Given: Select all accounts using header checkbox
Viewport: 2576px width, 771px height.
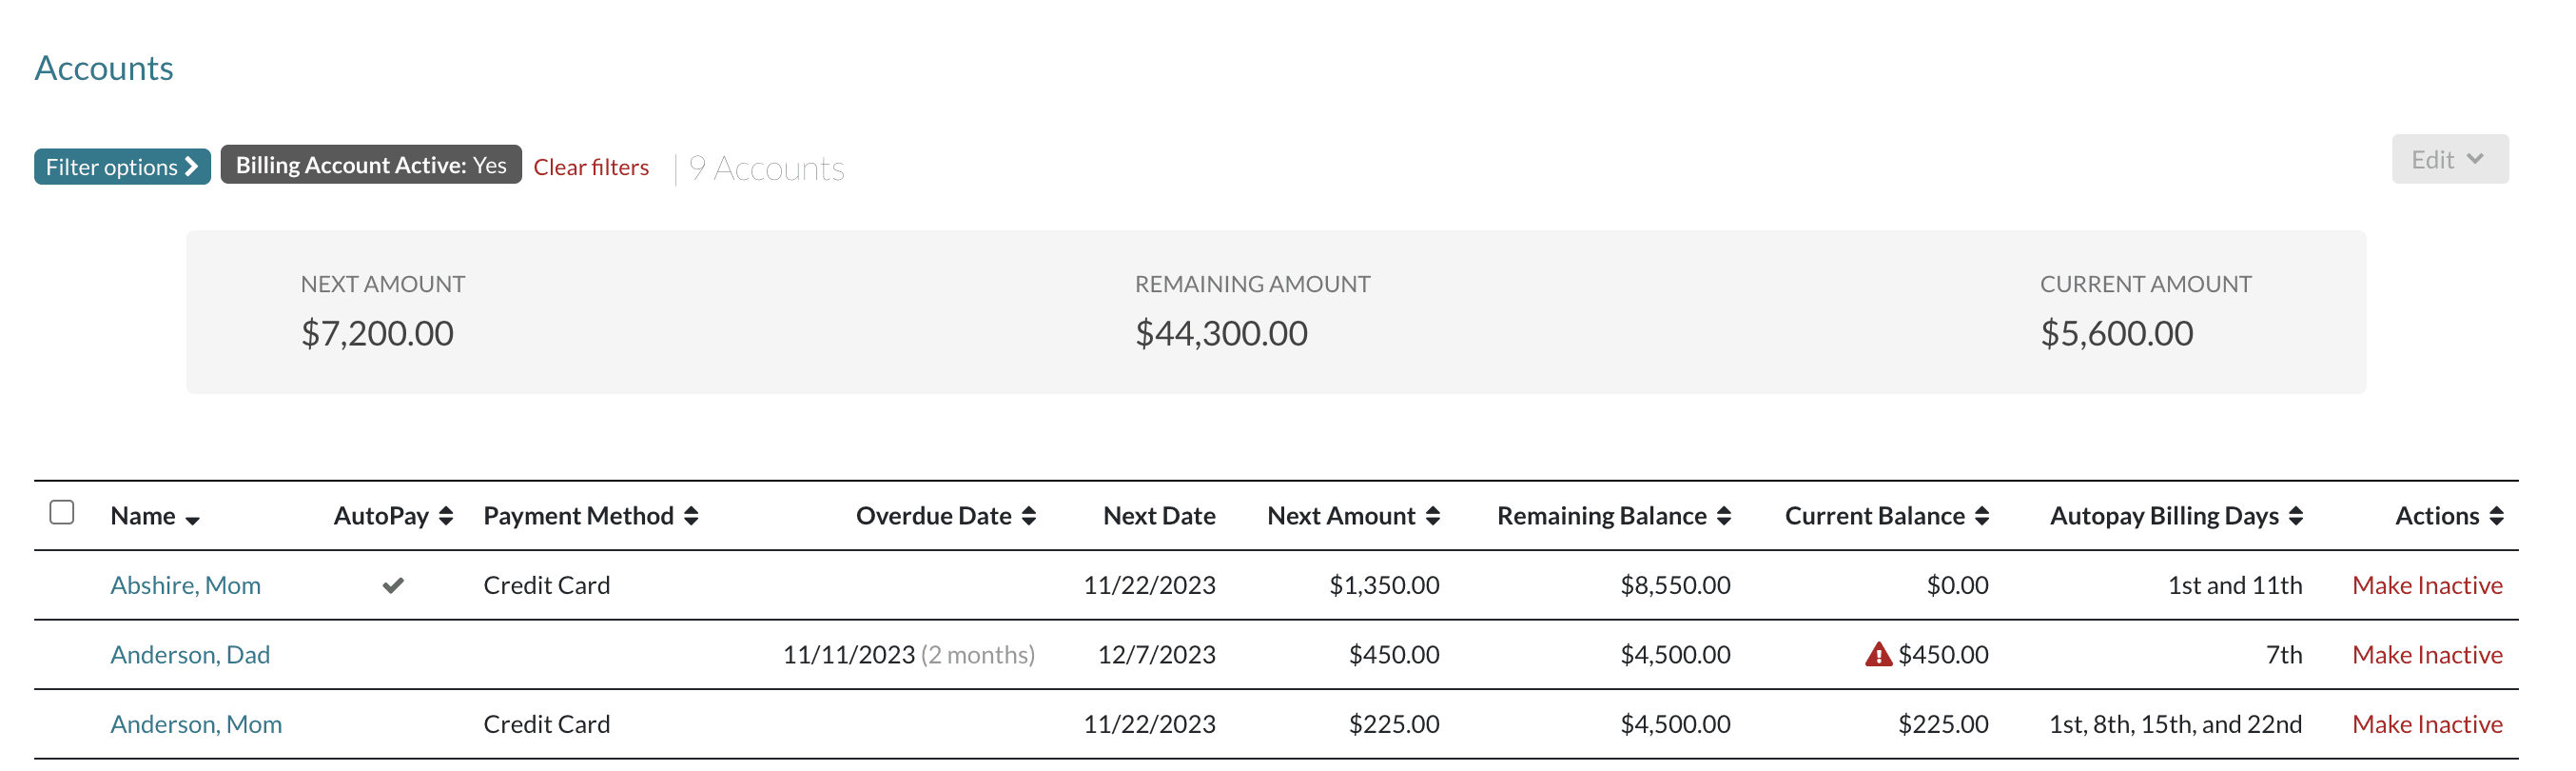Looking at the screenshot, I should pos(63,511).
